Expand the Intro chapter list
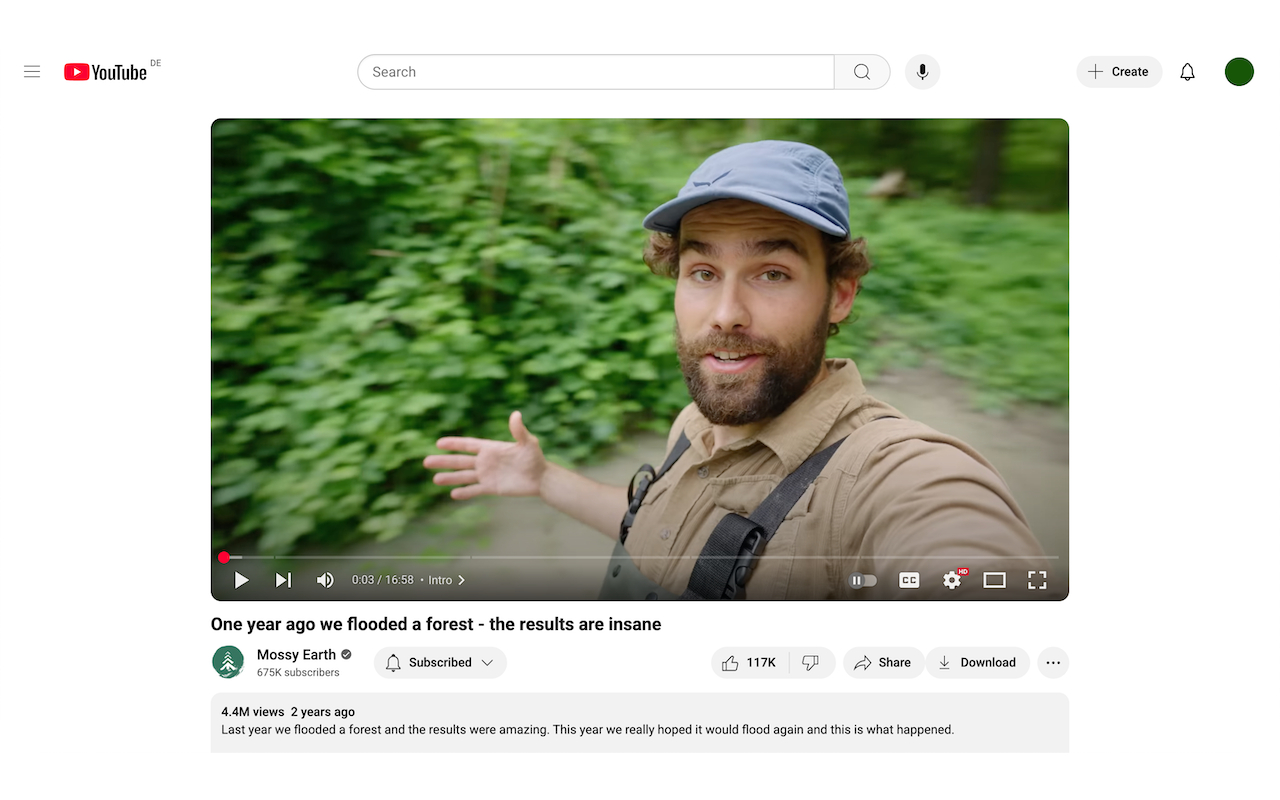1280x800 pixels. [x=447, y=580]
